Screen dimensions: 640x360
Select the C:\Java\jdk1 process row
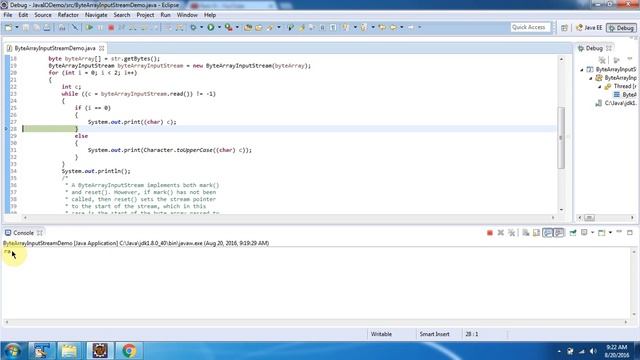coord(616,103)
